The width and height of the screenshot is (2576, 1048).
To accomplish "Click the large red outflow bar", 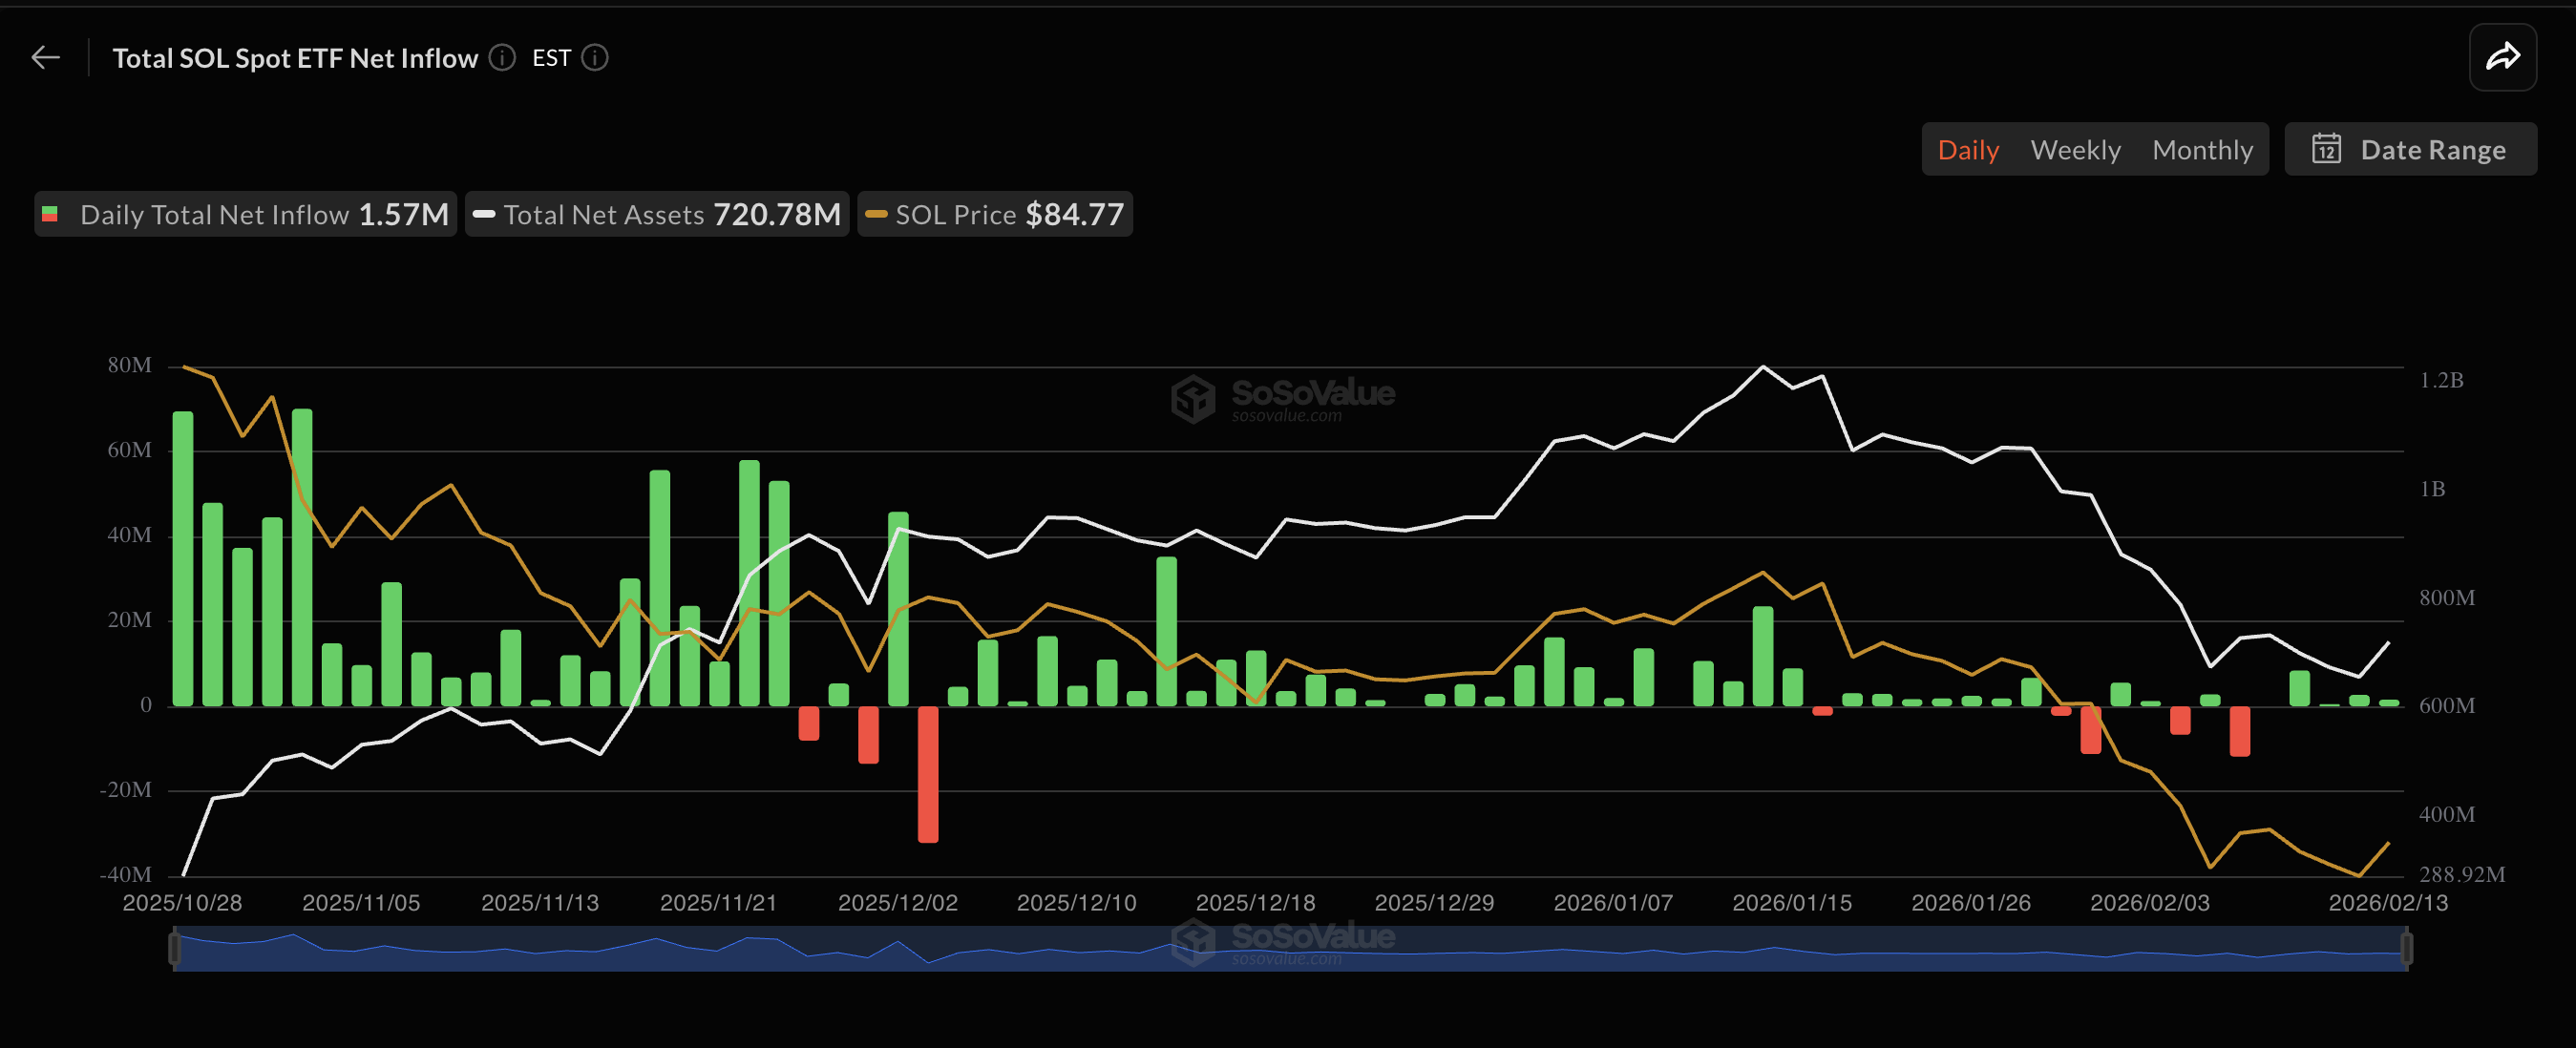I will point(928,773).
